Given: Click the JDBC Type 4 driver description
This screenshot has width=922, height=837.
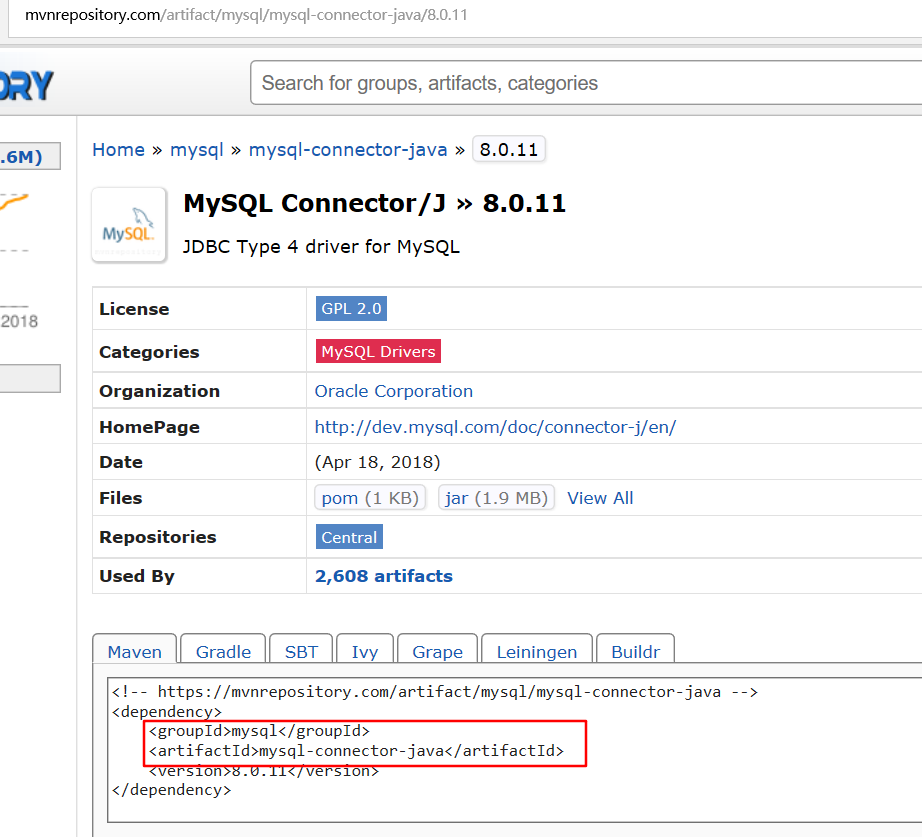Looking at the screenshot, I should (x=321, y=246).
